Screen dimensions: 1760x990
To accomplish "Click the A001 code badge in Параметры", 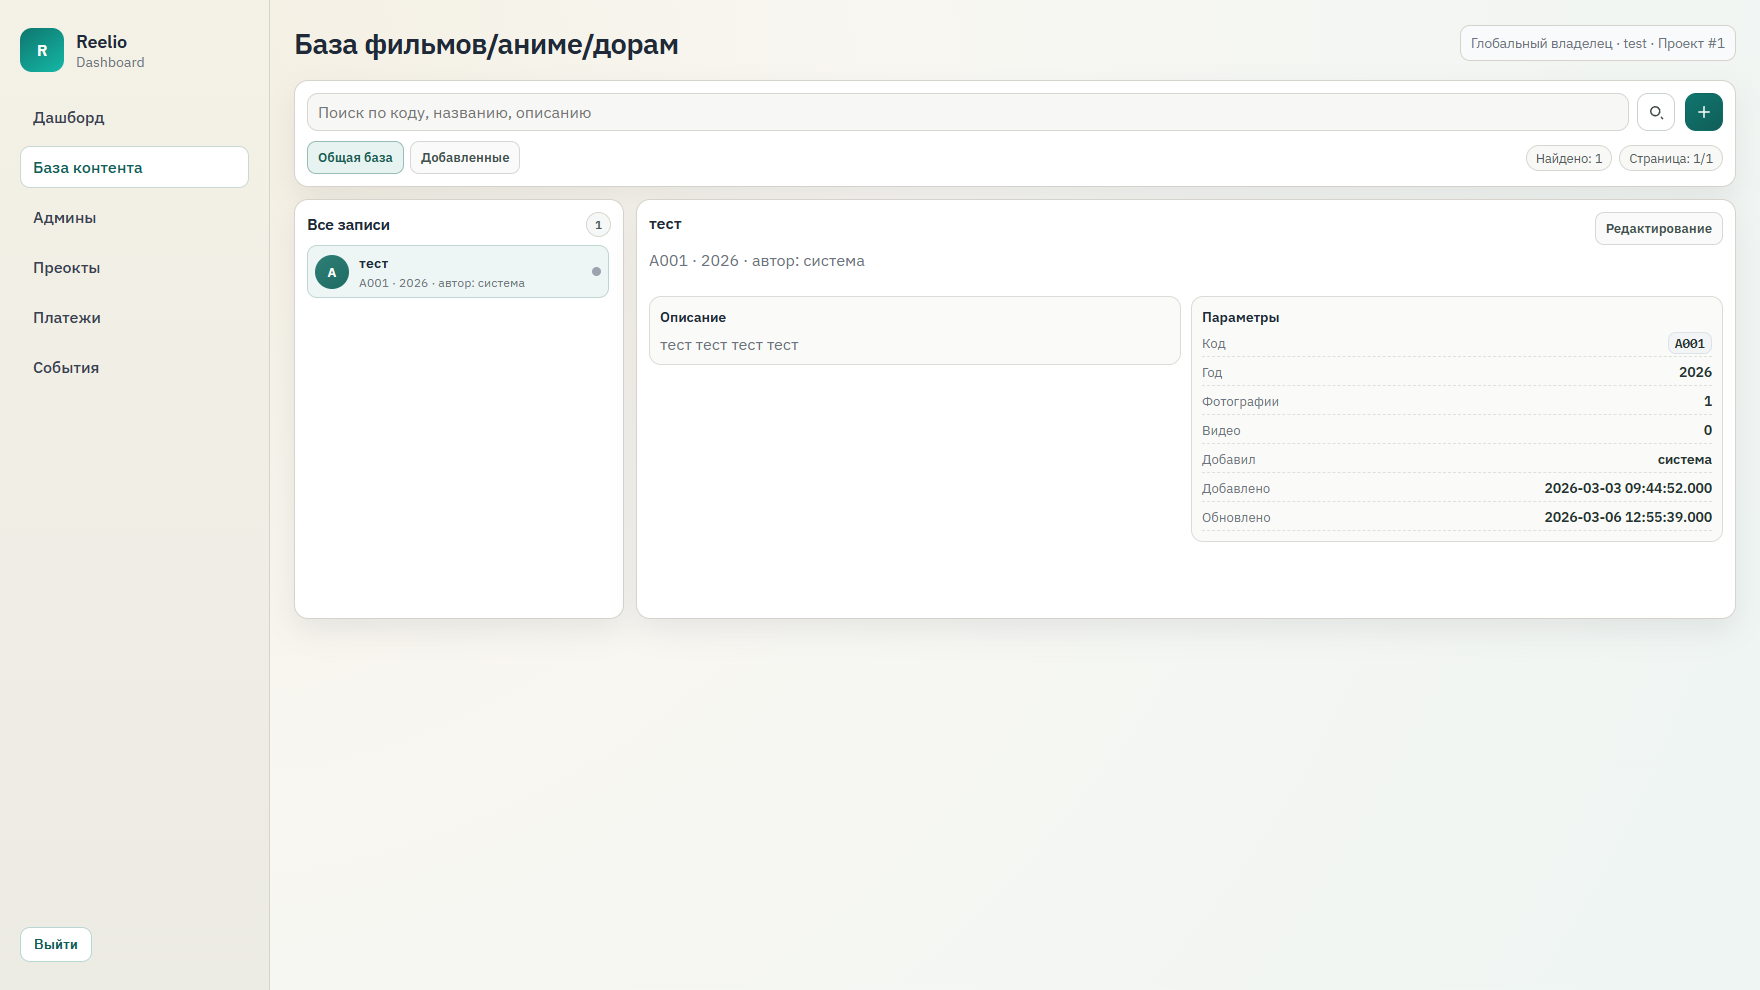I will tap(1689, 344).
